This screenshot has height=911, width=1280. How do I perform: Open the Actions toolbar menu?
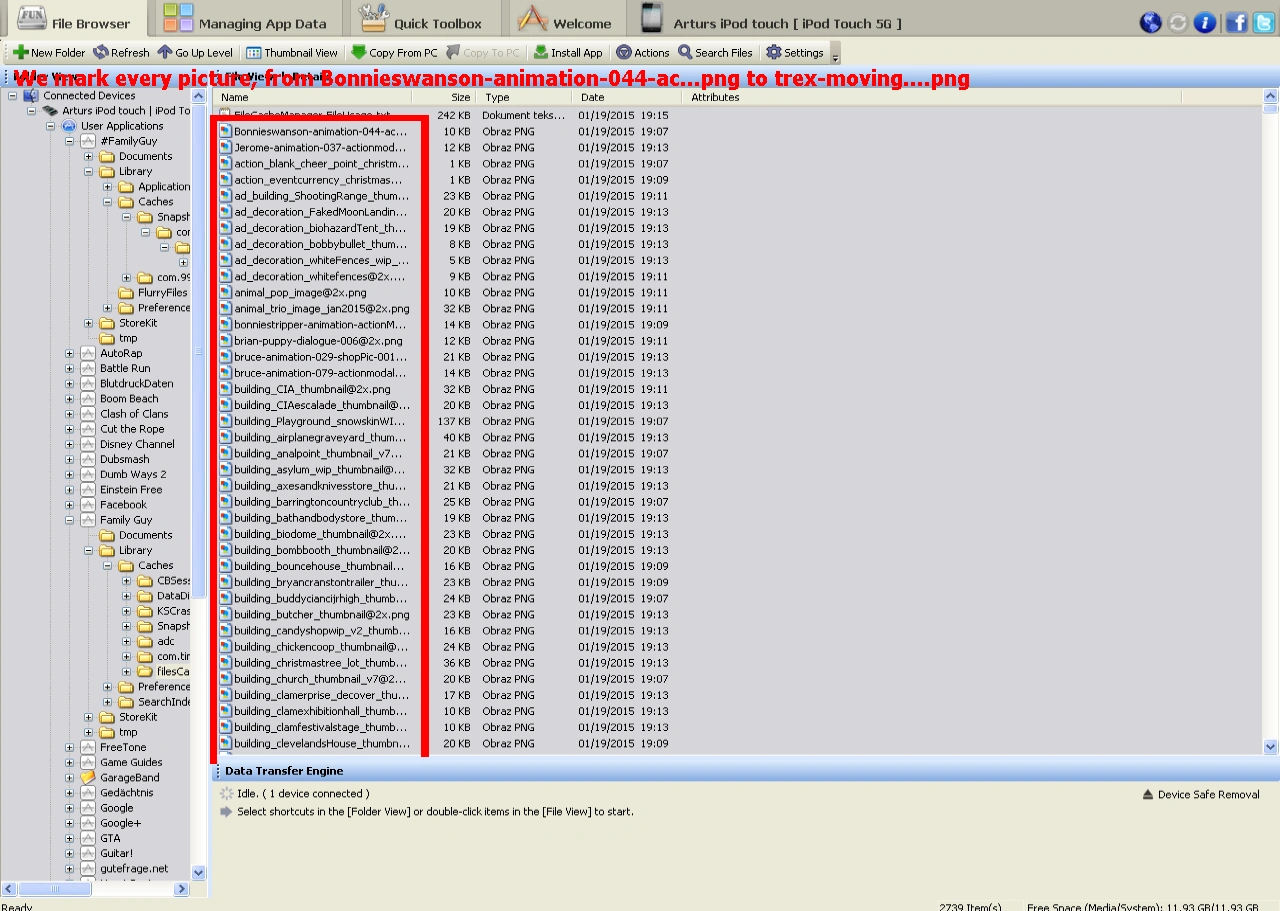click(x=643, y=53)
